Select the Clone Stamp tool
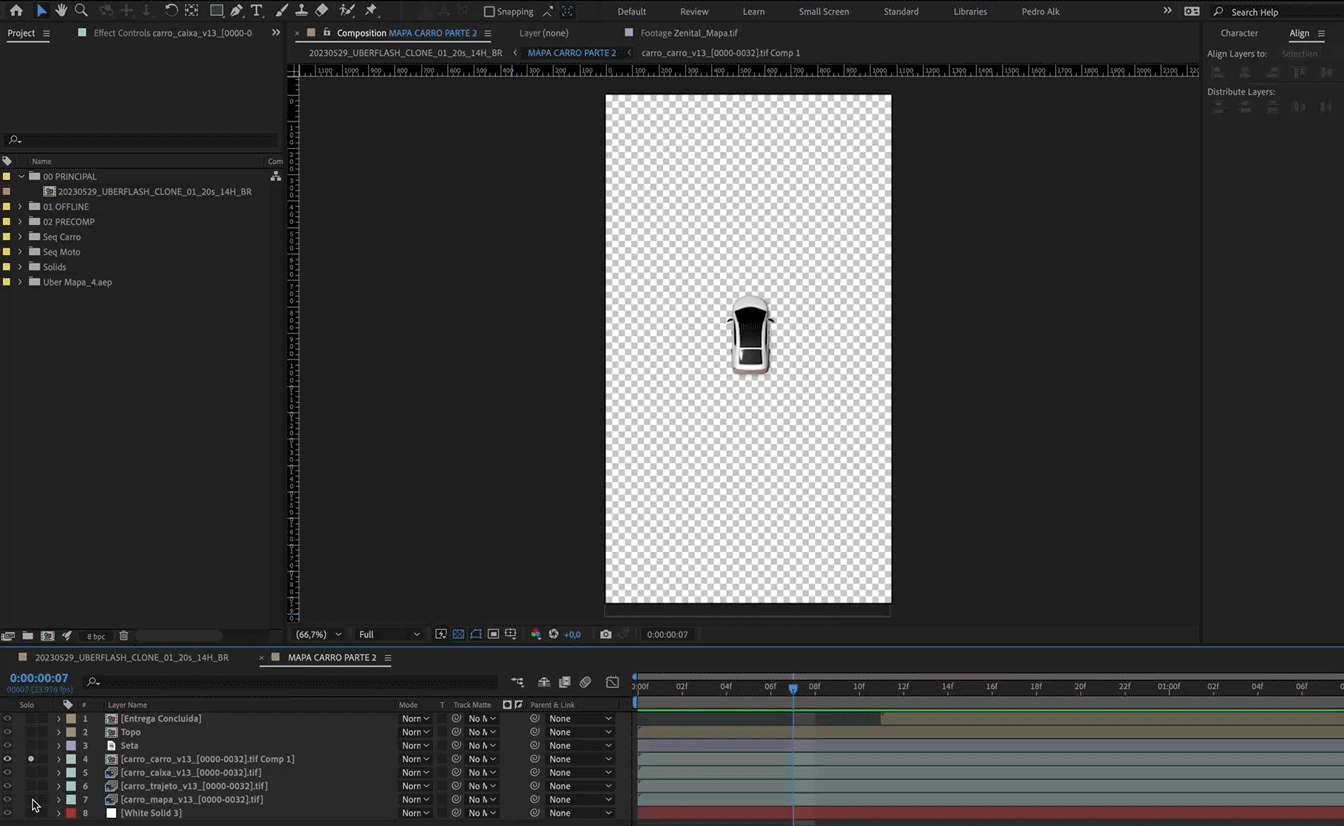1344x826 pixels. click(x=301, y=11)
